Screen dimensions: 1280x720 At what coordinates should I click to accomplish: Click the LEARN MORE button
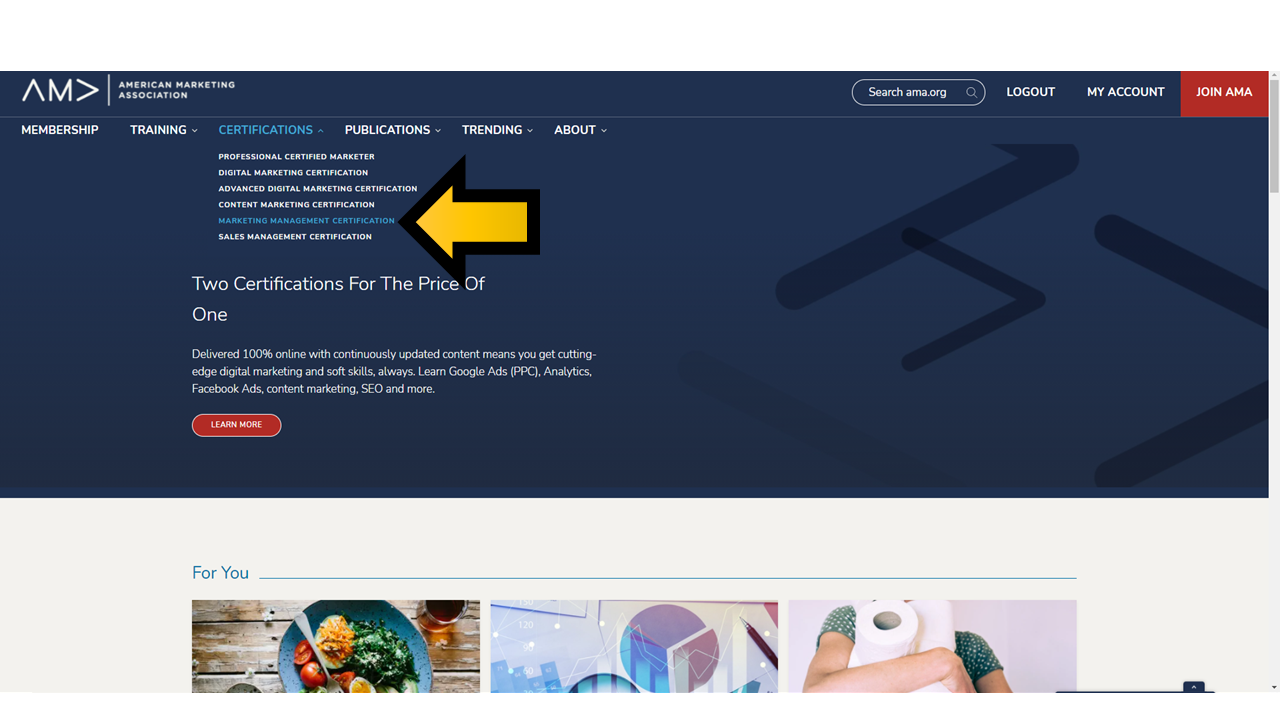click(x=236, y=425)
